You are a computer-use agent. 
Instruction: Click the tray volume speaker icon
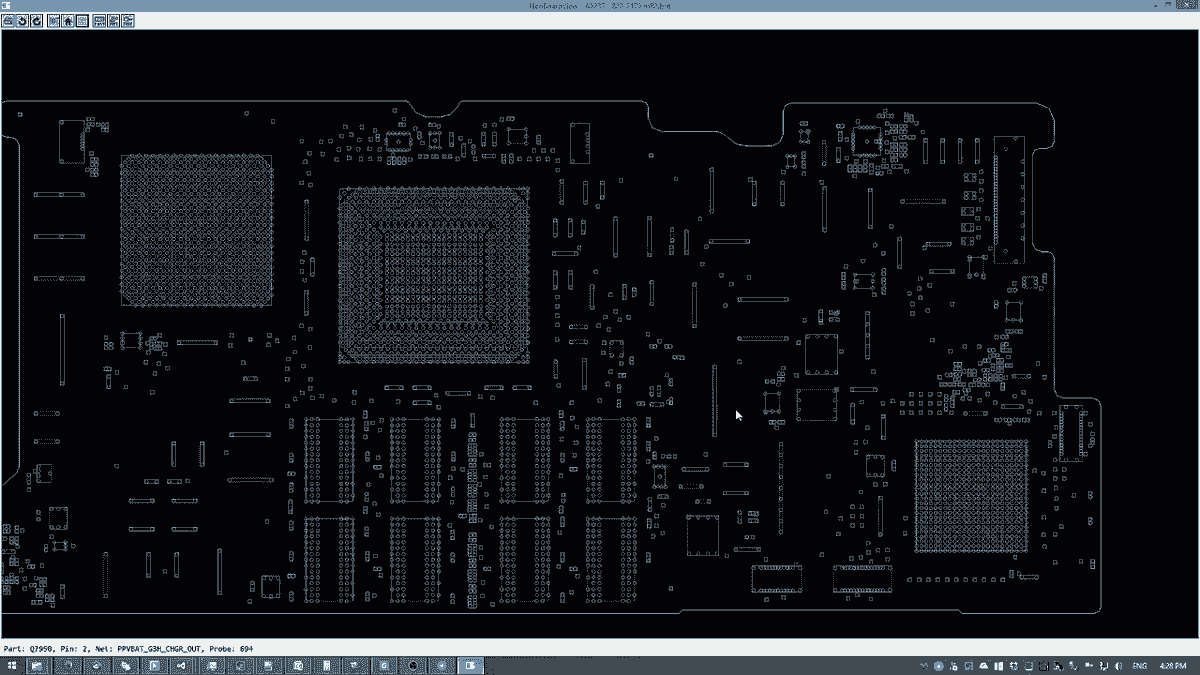tap(1118, 666)
